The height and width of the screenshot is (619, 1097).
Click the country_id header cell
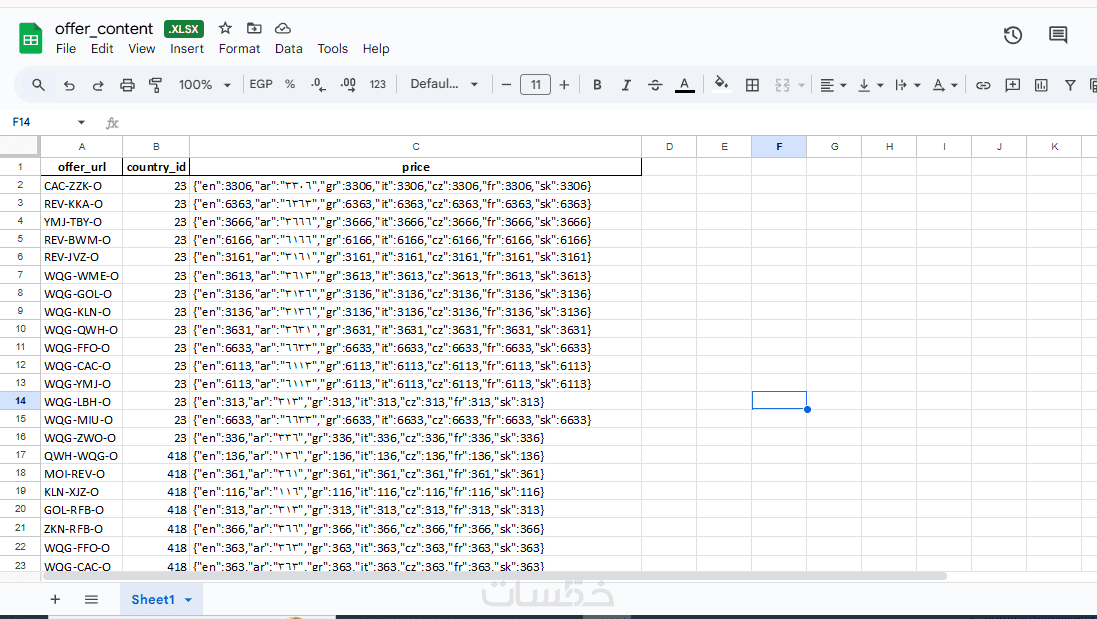(156, 166)
